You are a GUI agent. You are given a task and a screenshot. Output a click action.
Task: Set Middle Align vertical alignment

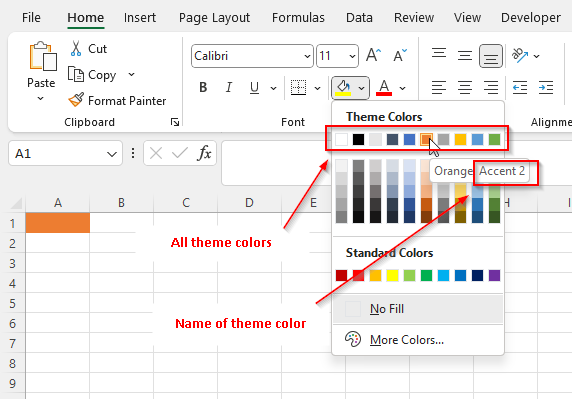(x=465, y=56)
